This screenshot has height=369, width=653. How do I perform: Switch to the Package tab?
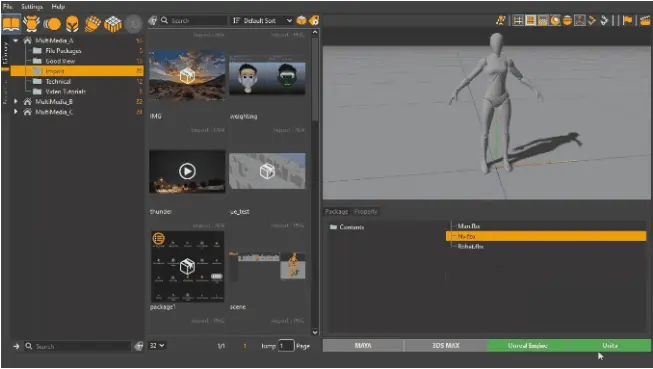(x=336, y=212)
